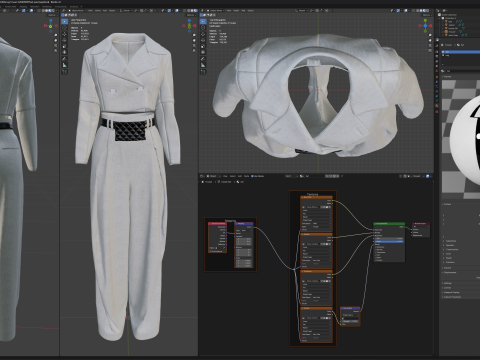Toggle camera view icon in back-view viewport
The image size is (480, 360).
coord(55,45)
